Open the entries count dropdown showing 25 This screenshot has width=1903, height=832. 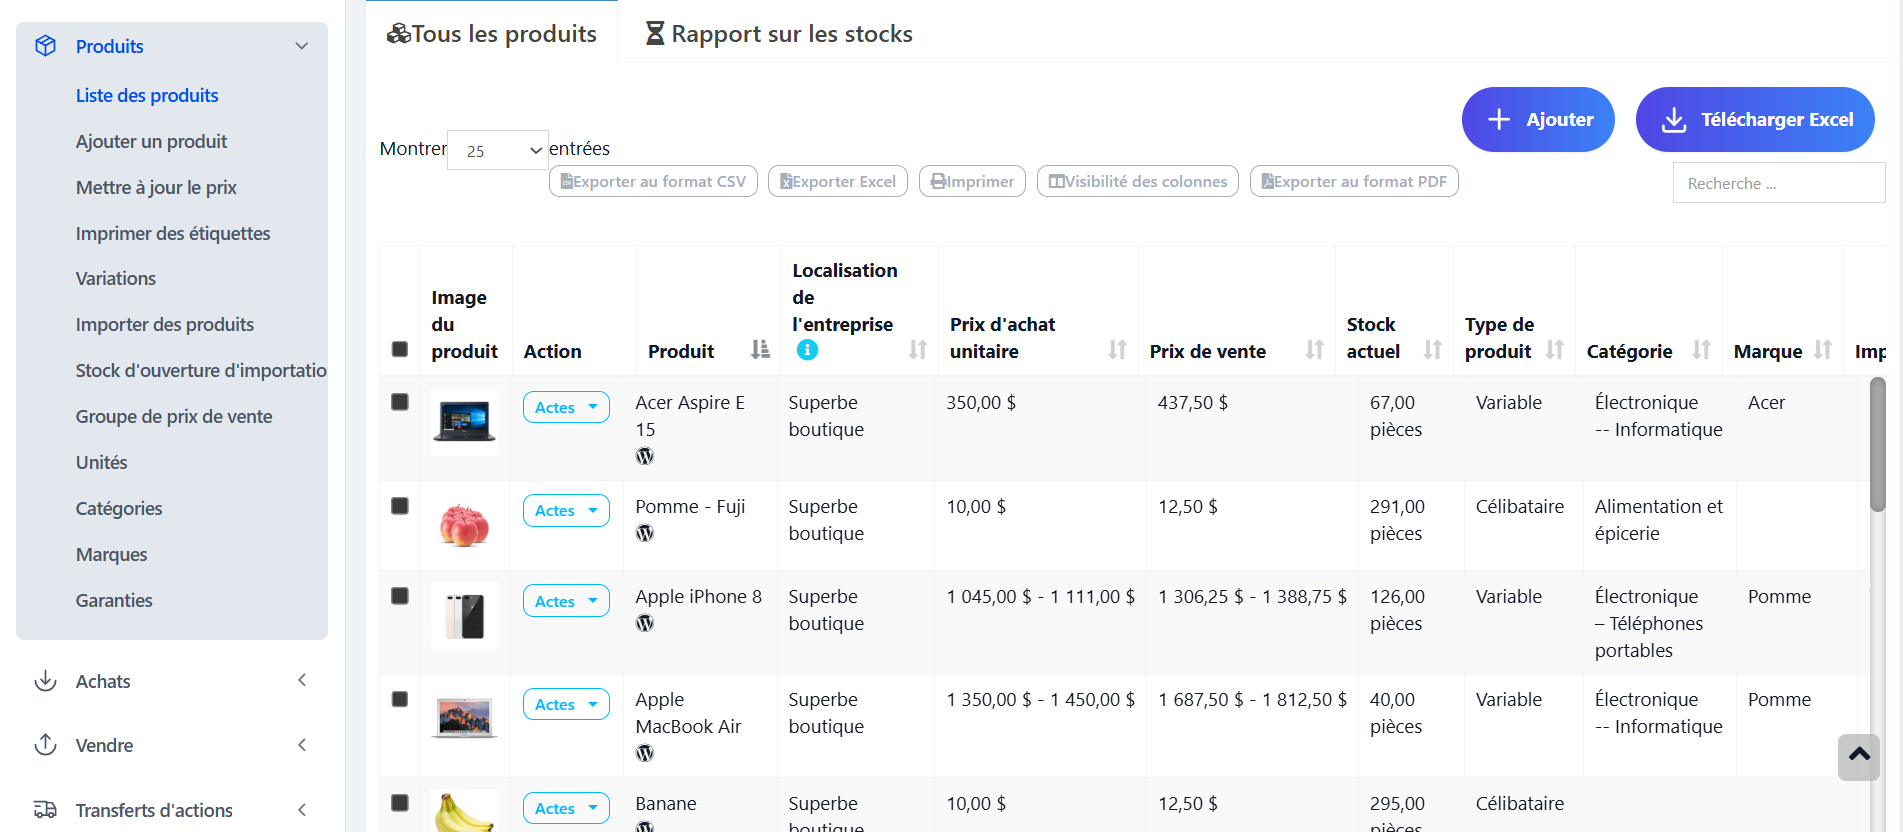pos(498,150)
